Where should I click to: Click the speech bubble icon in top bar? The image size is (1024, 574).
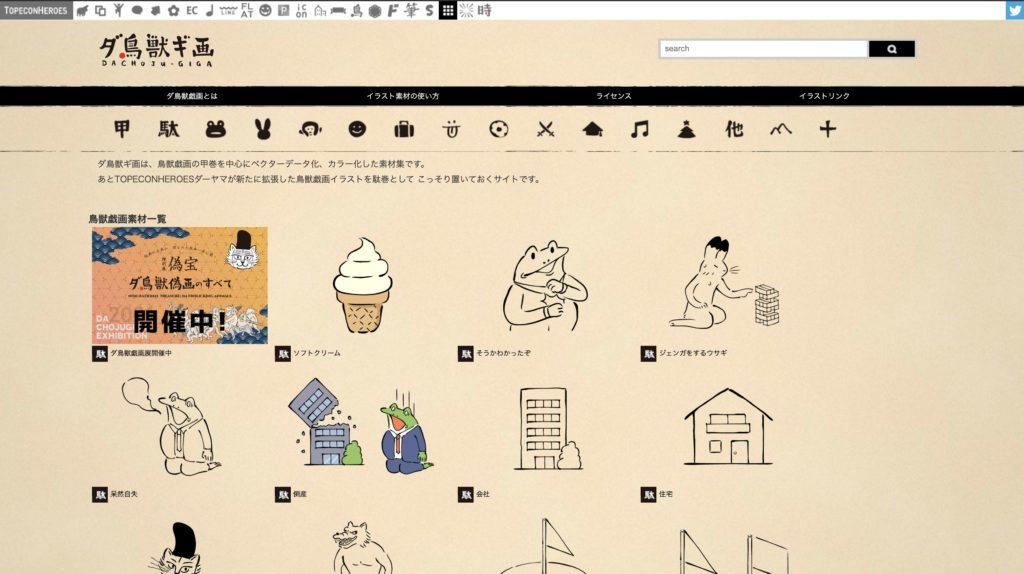137,10
